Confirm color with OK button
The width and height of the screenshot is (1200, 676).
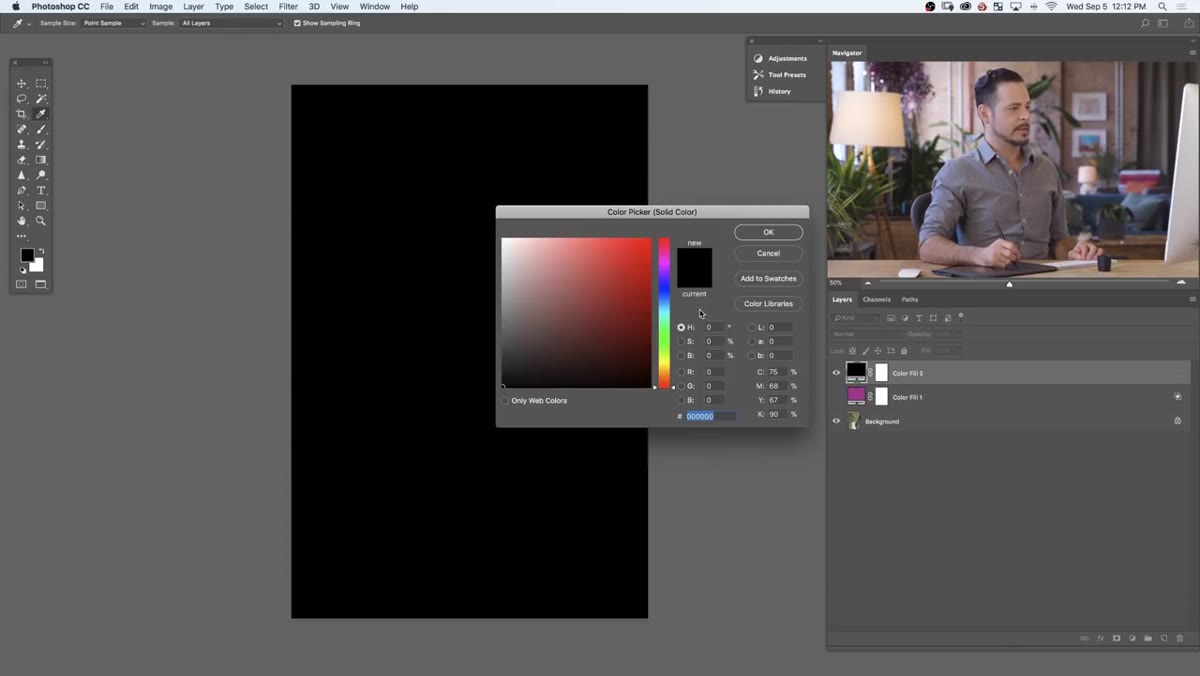768,232
